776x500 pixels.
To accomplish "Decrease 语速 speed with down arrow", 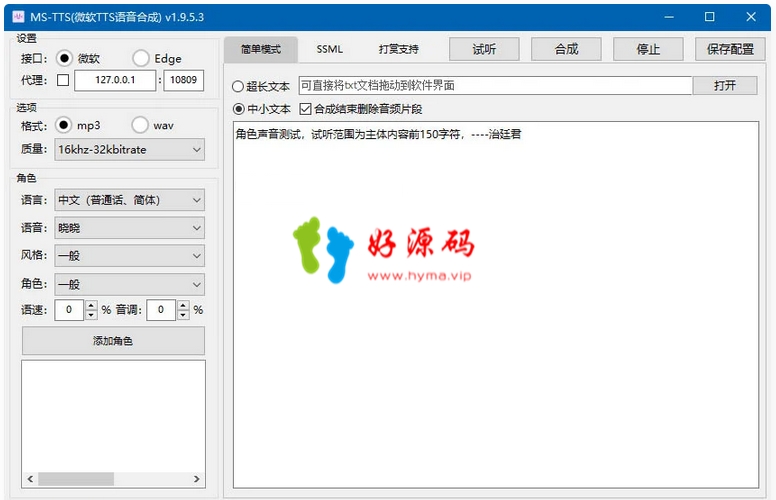I will [91, 314].
